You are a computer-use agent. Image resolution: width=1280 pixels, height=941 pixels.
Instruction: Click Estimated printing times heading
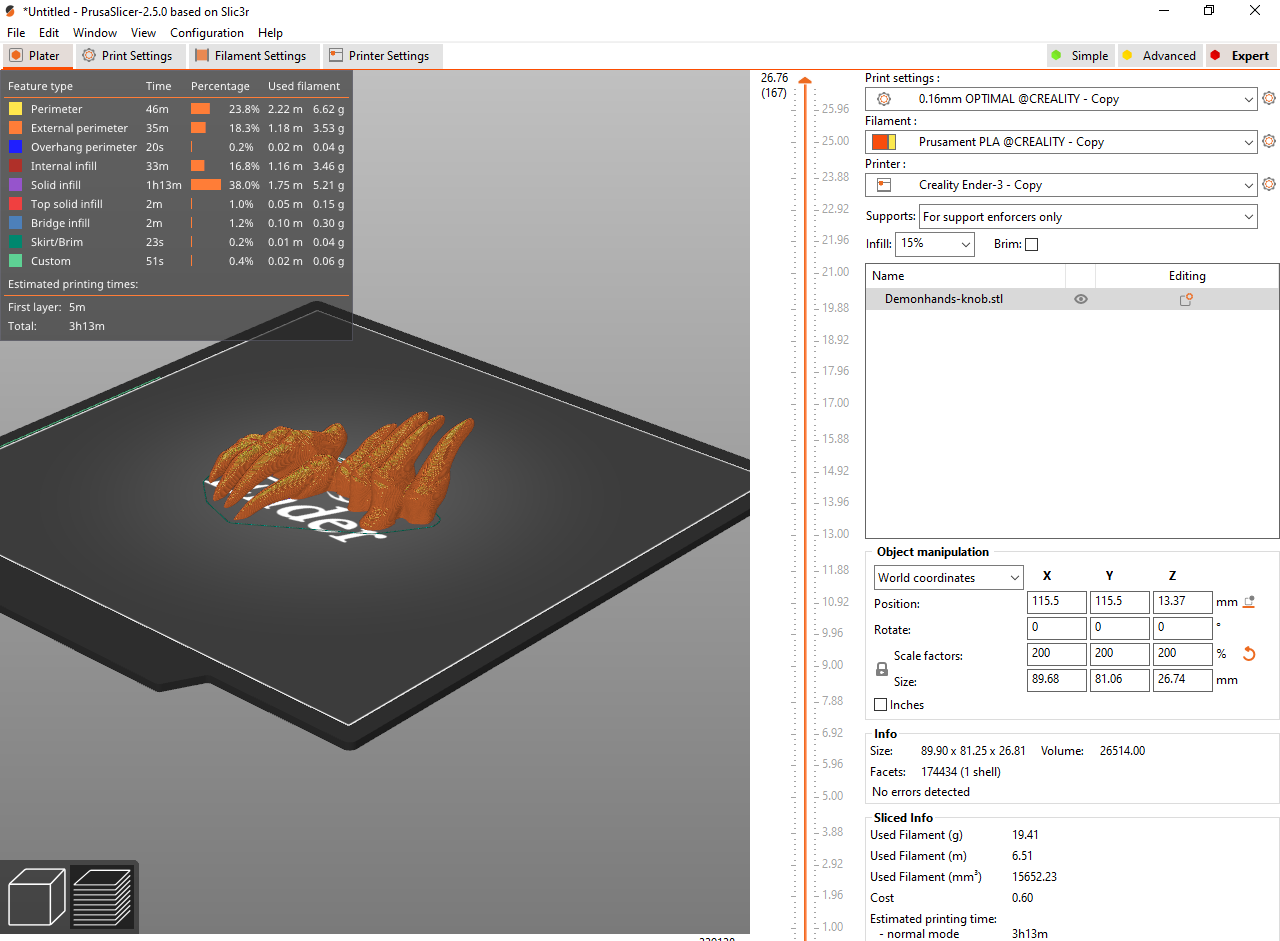click(x=73, y=284)
